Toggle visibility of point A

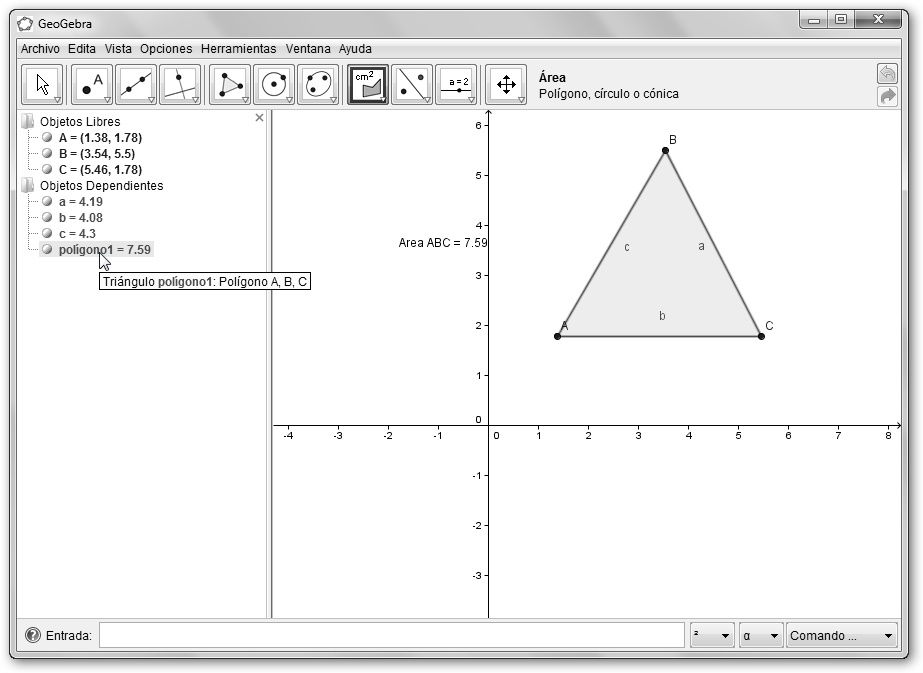tap(47, 138)
